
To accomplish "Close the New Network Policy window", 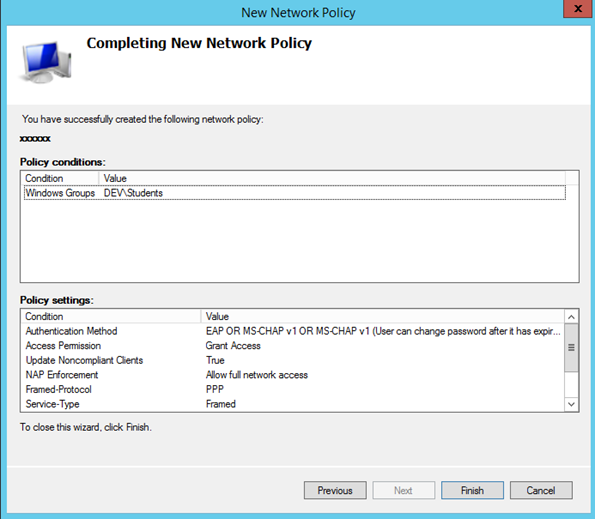I will [578, 9].
